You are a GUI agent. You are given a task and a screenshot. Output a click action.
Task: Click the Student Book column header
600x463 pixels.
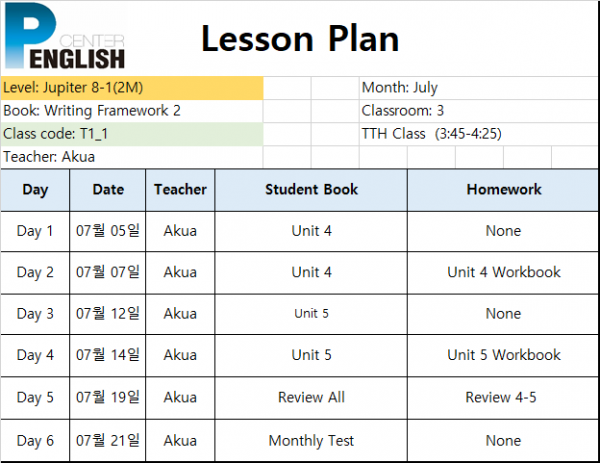[311, 190]
